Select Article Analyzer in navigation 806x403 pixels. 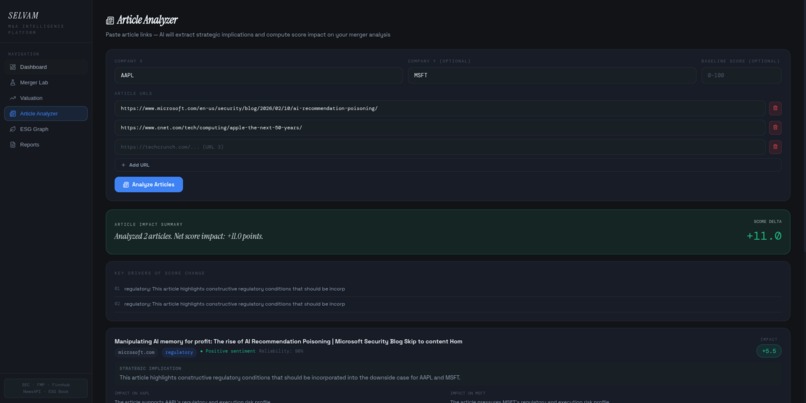(x=46, y=114)
